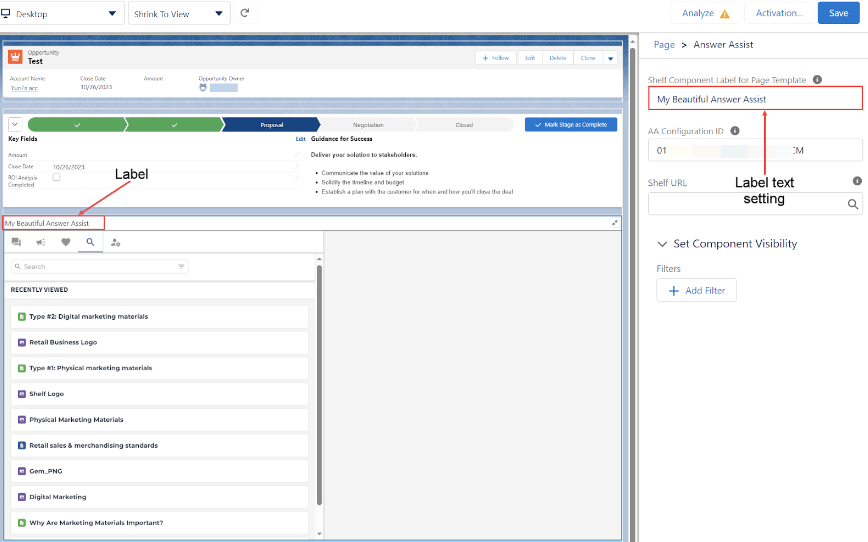This screenshot has height=542, width=868.
Task: Click the Digital marketing materials item icon
Action: pos(22,317)
